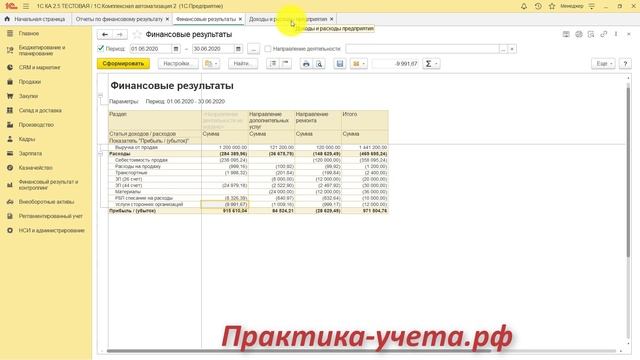Click the expand all groups icon
This screenshot has width=640, height=360.
pyautogui.click(x=273, y=64)
